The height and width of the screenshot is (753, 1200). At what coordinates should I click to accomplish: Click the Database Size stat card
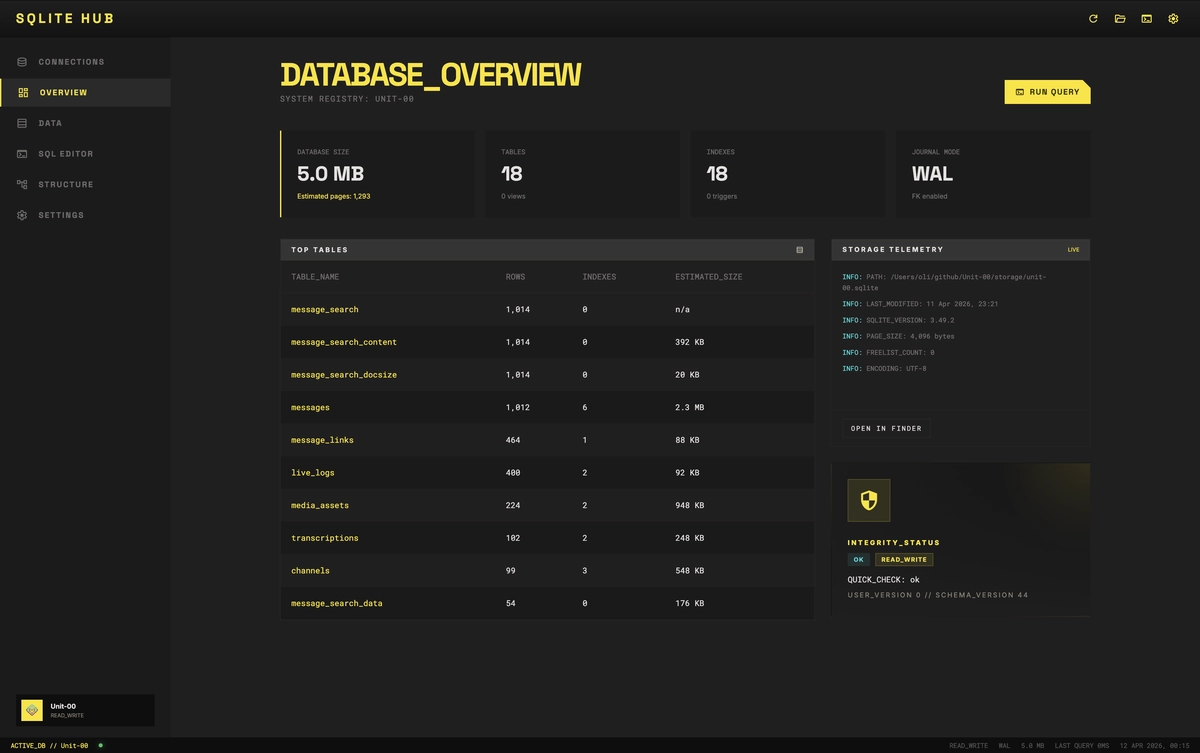tap(378, 174)
